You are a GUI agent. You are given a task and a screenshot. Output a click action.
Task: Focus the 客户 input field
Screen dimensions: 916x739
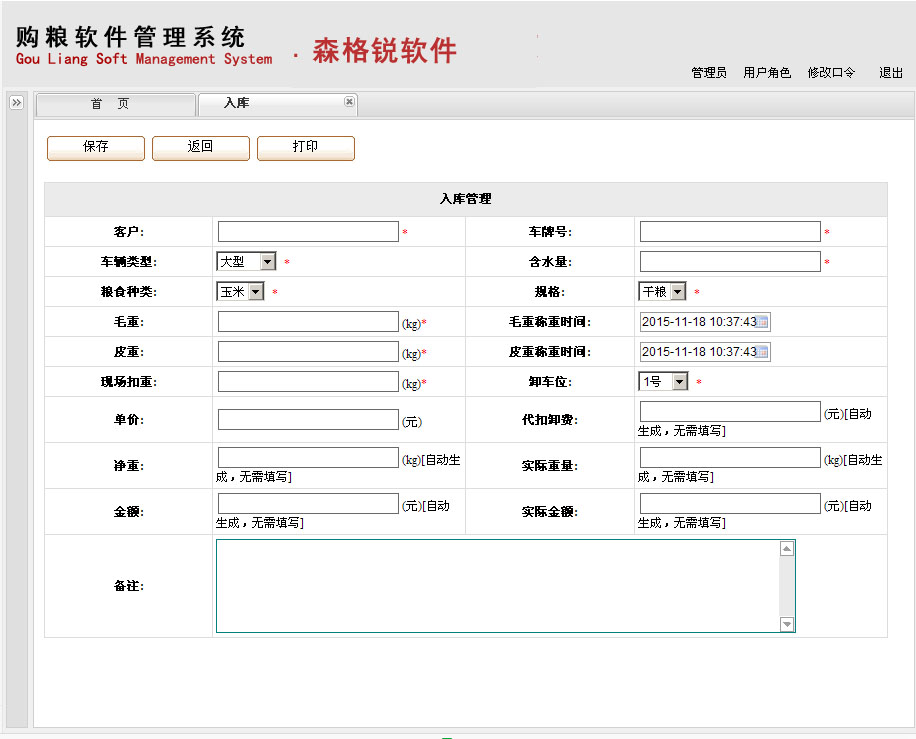(308, 232)
